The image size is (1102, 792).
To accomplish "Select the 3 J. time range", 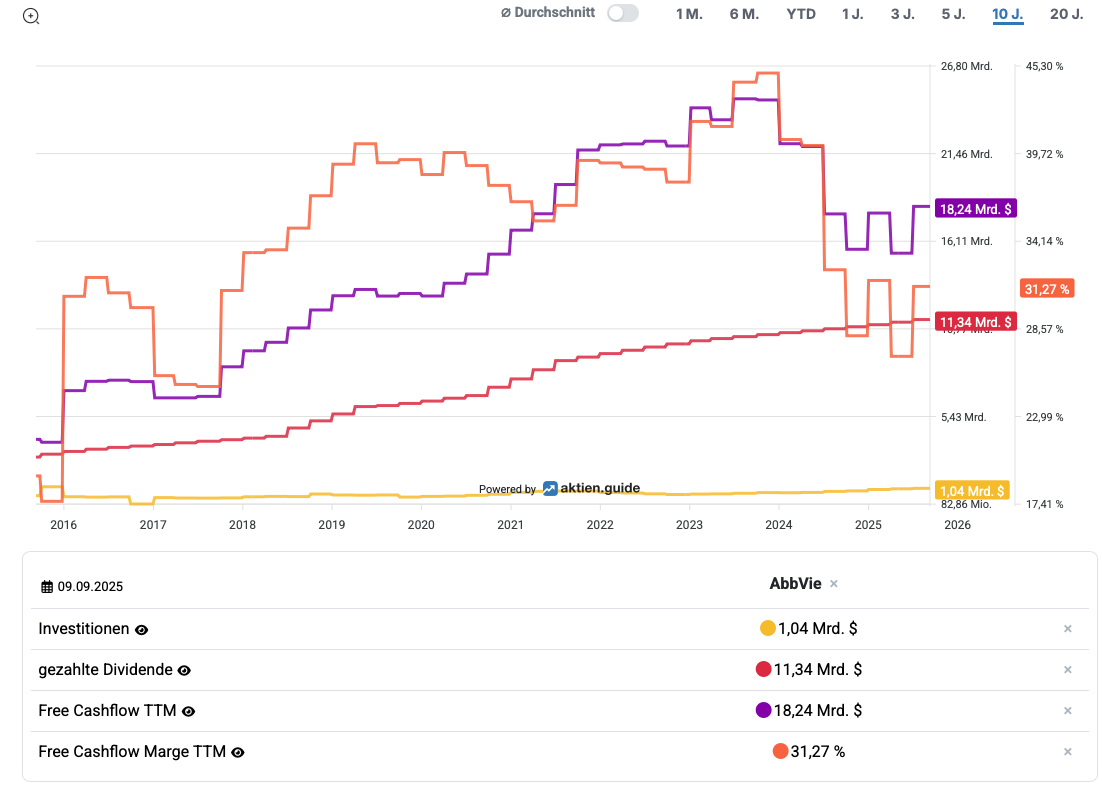I will [902, 14].
